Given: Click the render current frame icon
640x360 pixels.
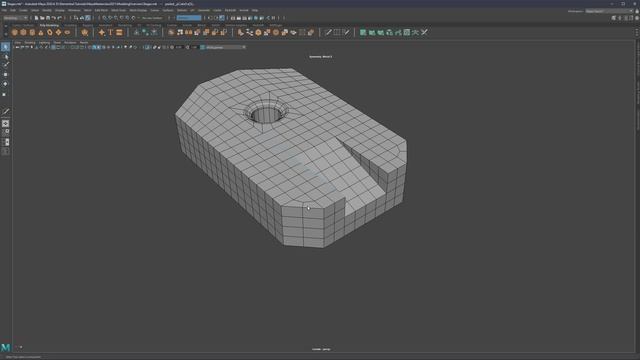Looking at the screenshot, I should (239, 18).
